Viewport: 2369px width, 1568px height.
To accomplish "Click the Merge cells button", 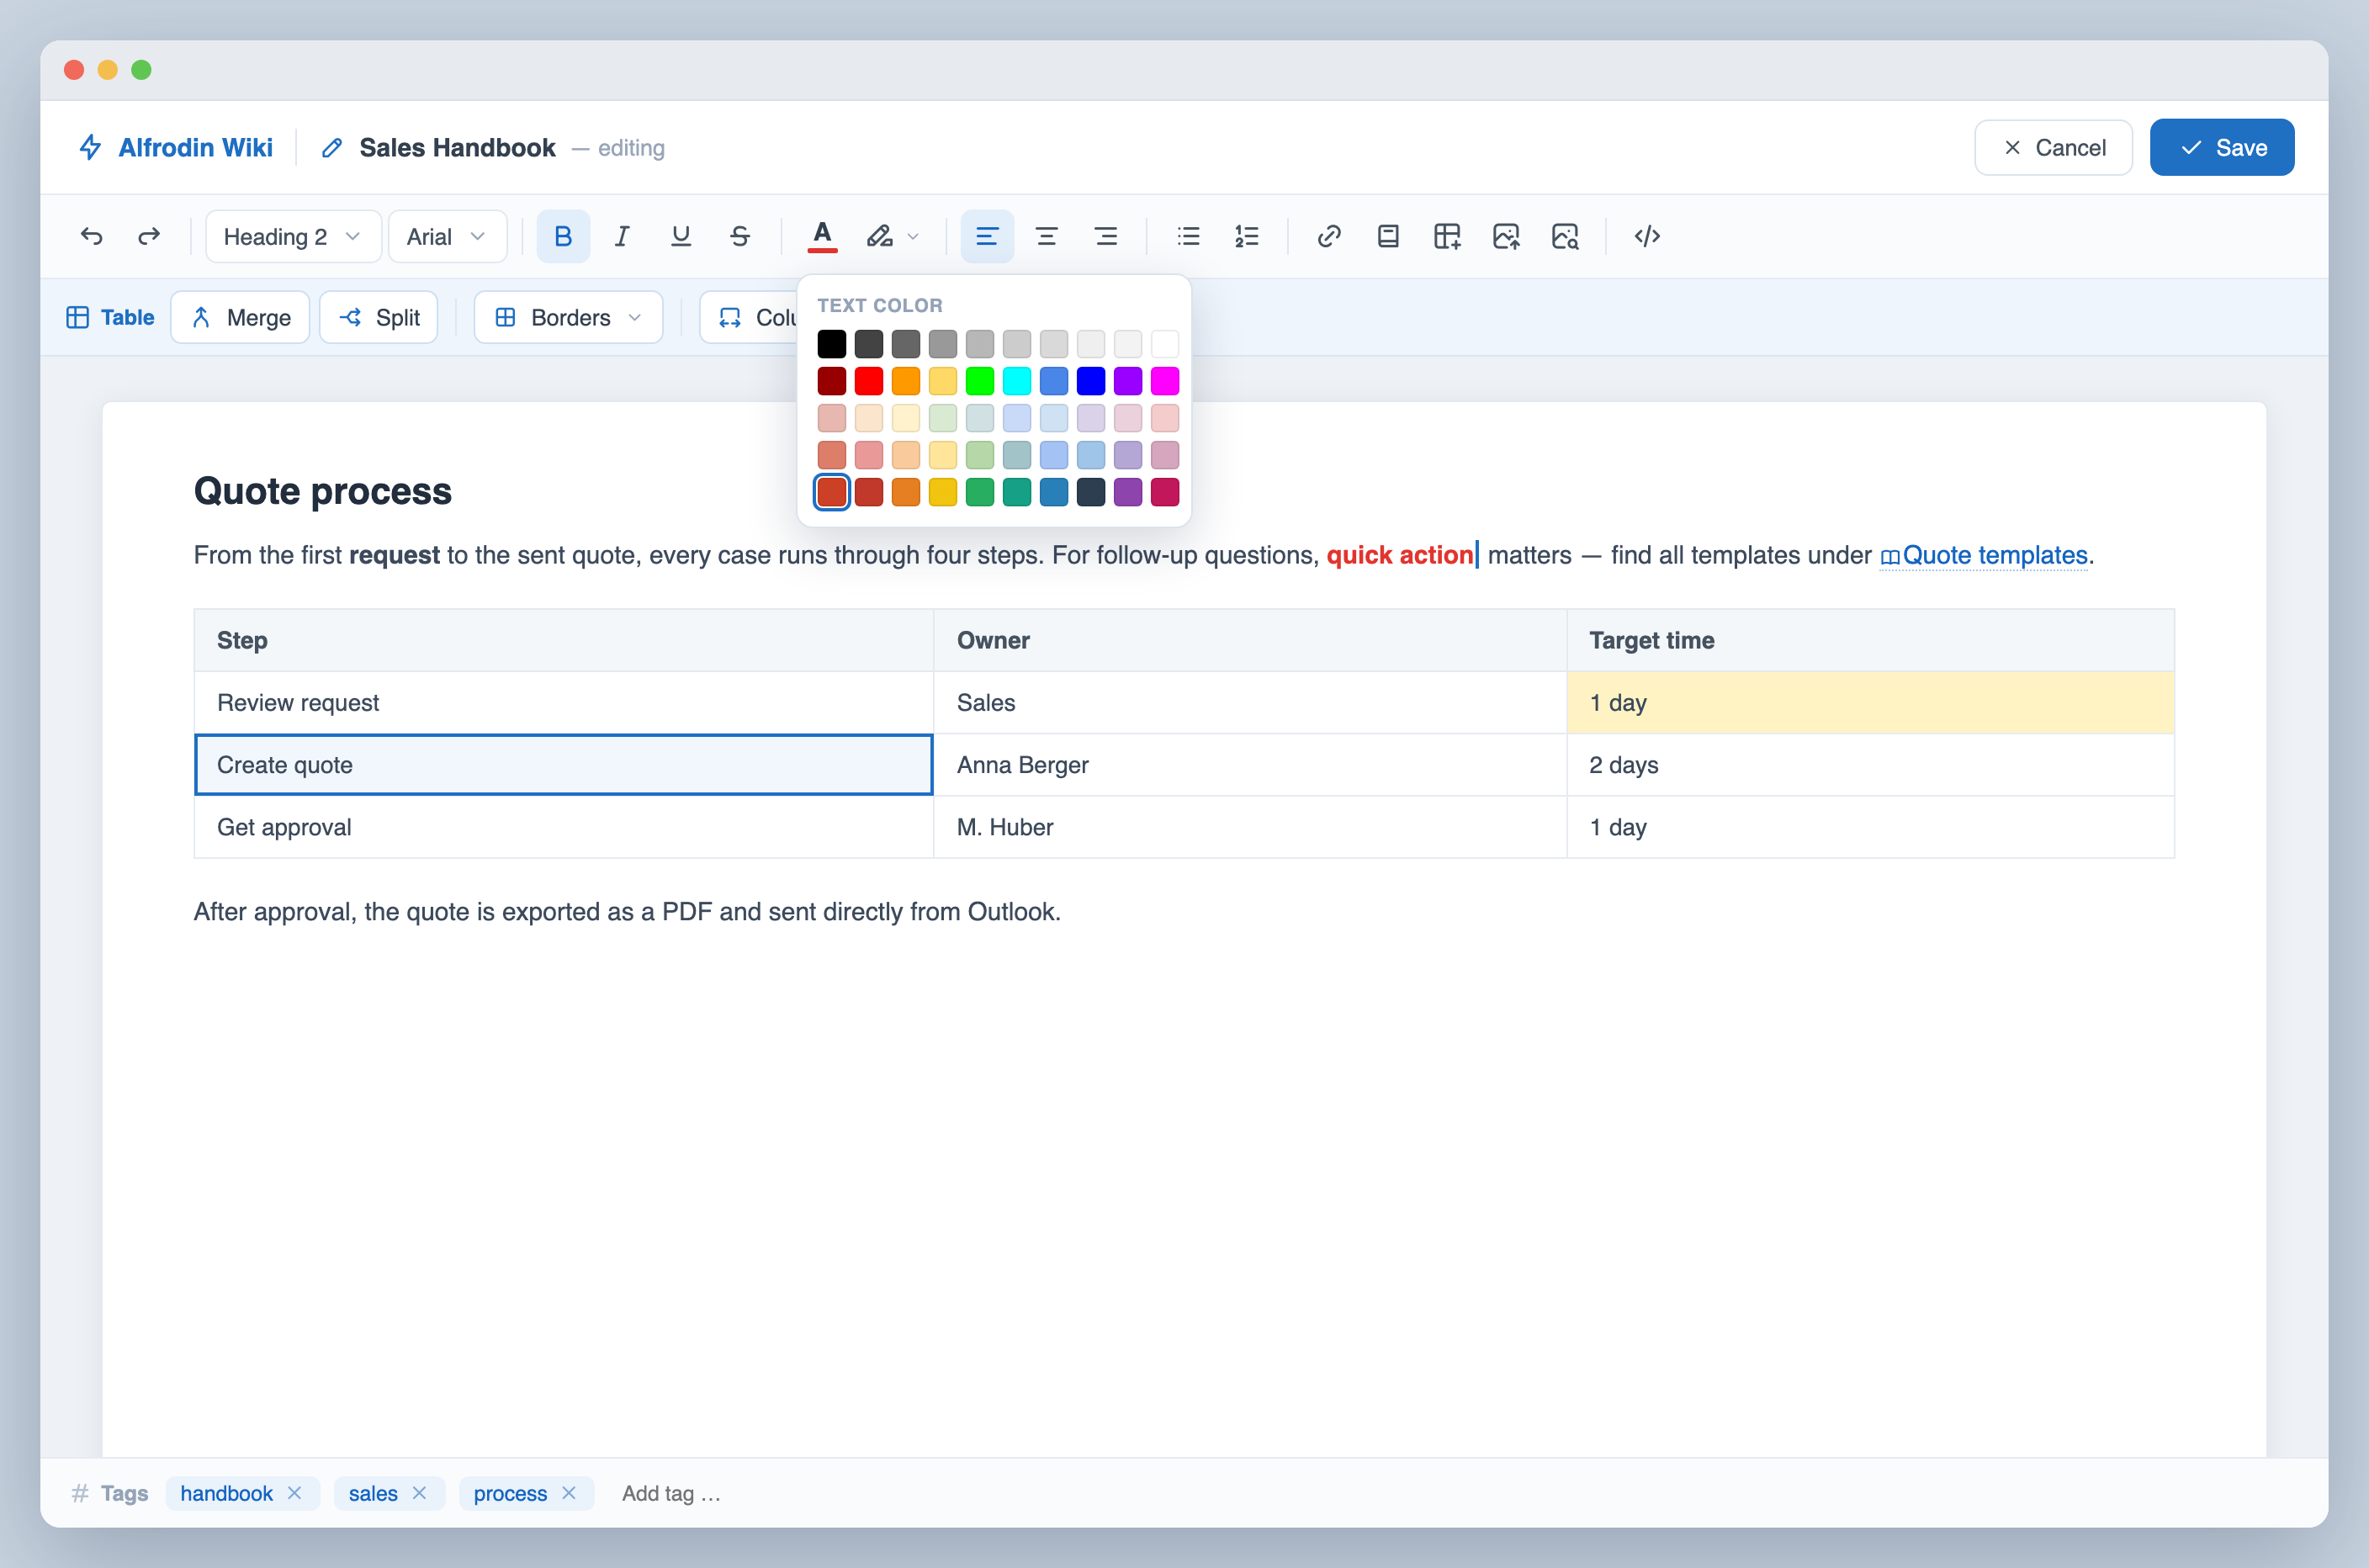I will click(x=240, y=317).
